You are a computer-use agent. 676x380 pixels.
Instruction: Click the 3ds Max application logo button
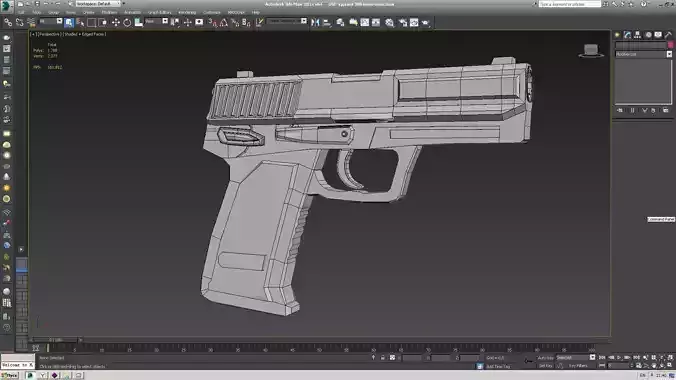[6, 5]
